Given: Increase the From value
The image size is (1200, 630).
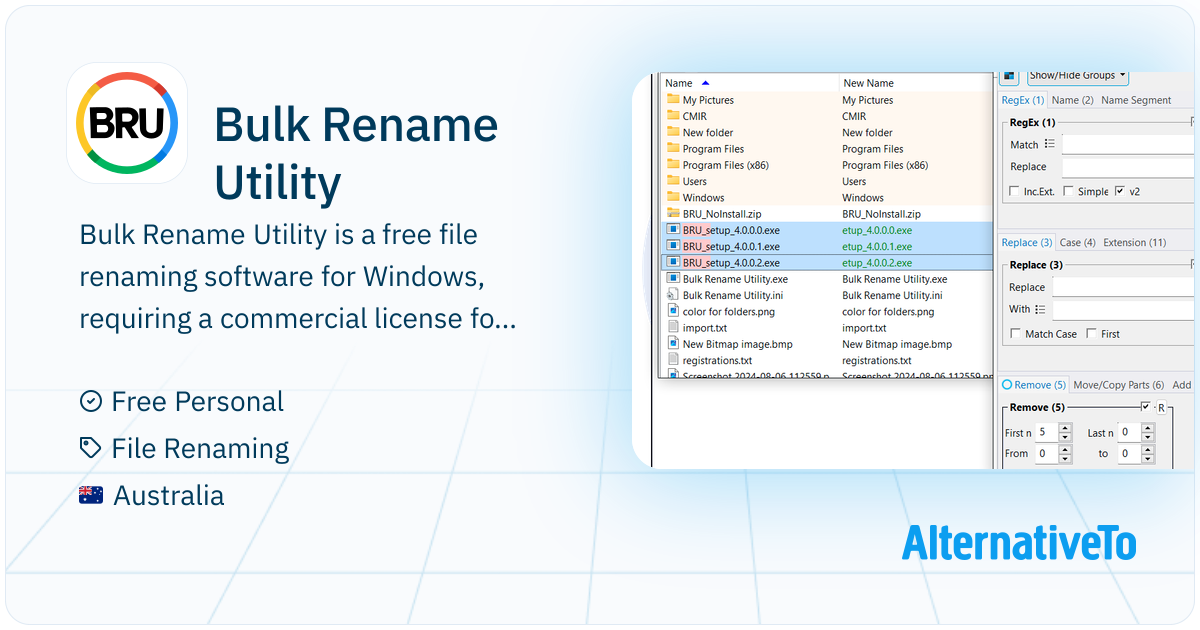Looking at the screenshot, I should click(1065, 449).
